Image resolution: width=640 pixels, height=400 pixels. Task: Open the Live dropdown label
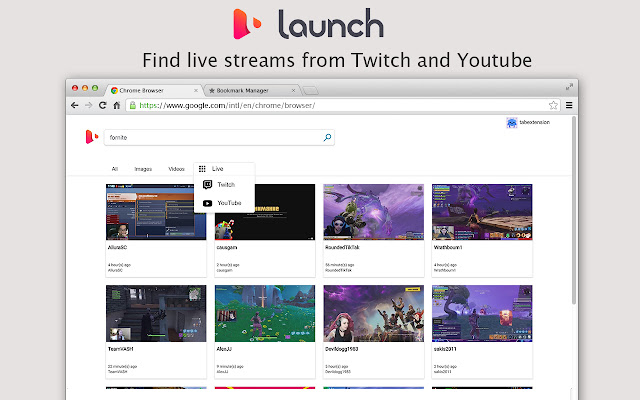(x=217, y=169)
